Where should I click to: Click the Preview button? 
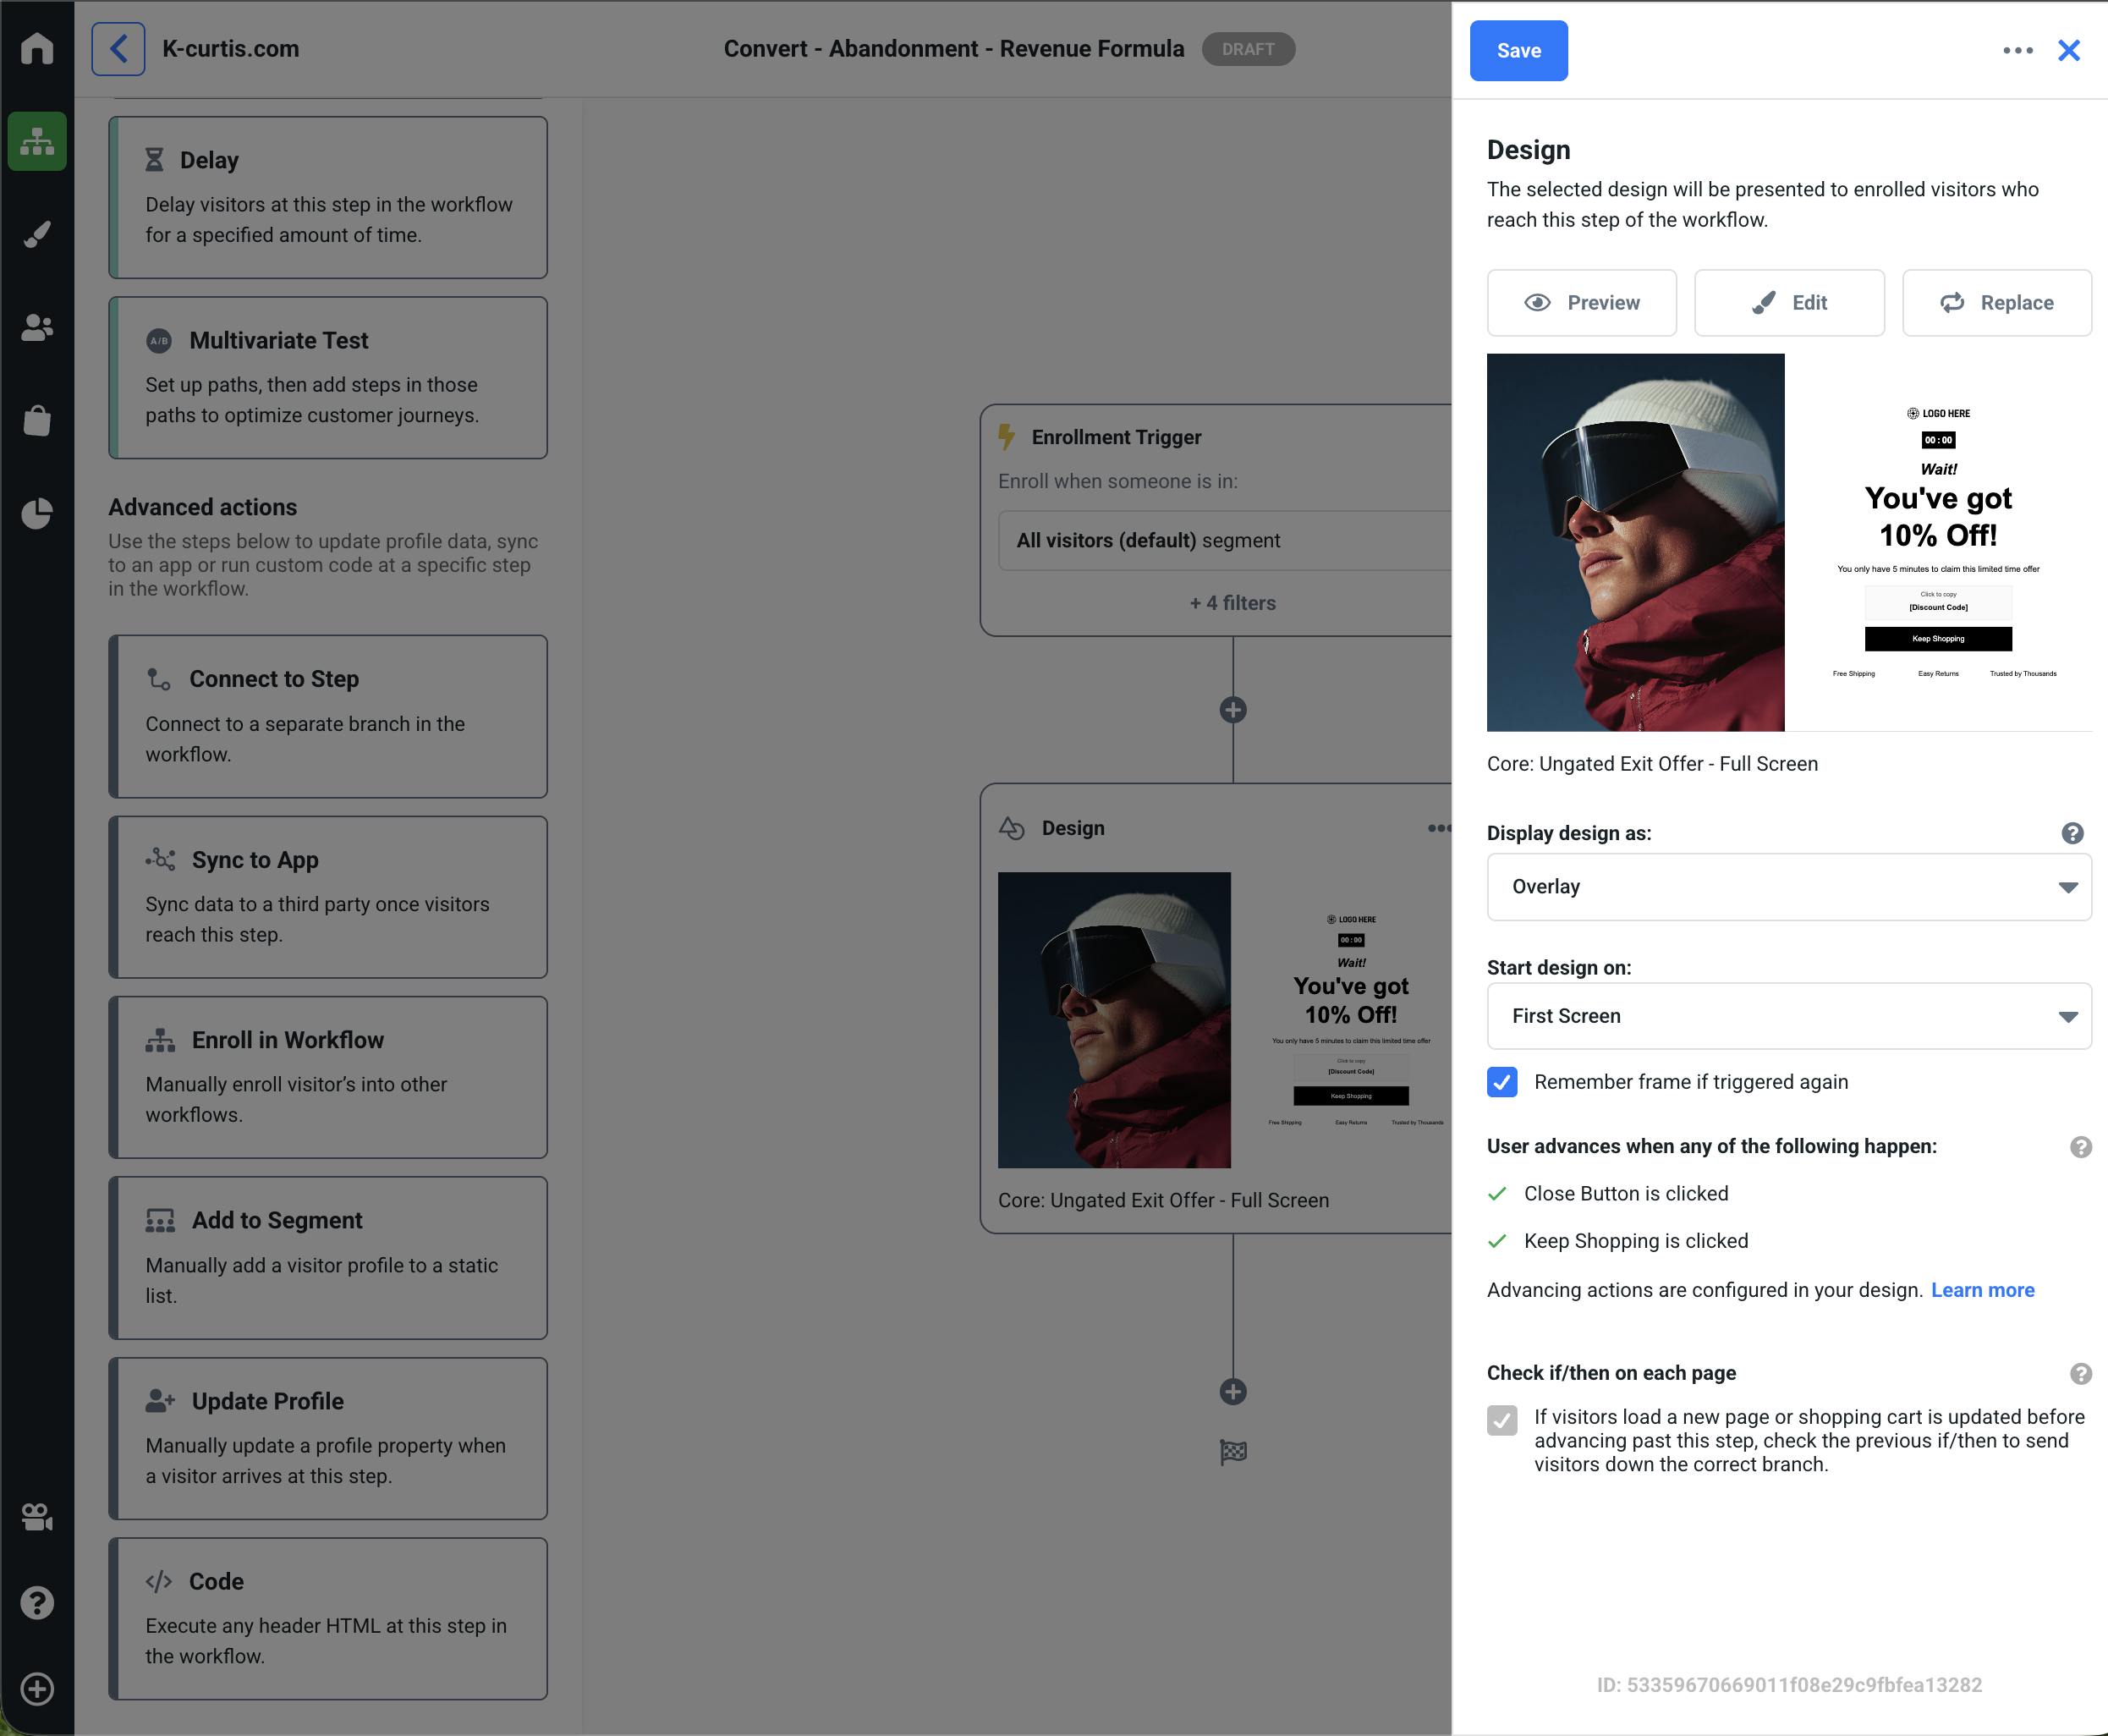coord(1582,303)
